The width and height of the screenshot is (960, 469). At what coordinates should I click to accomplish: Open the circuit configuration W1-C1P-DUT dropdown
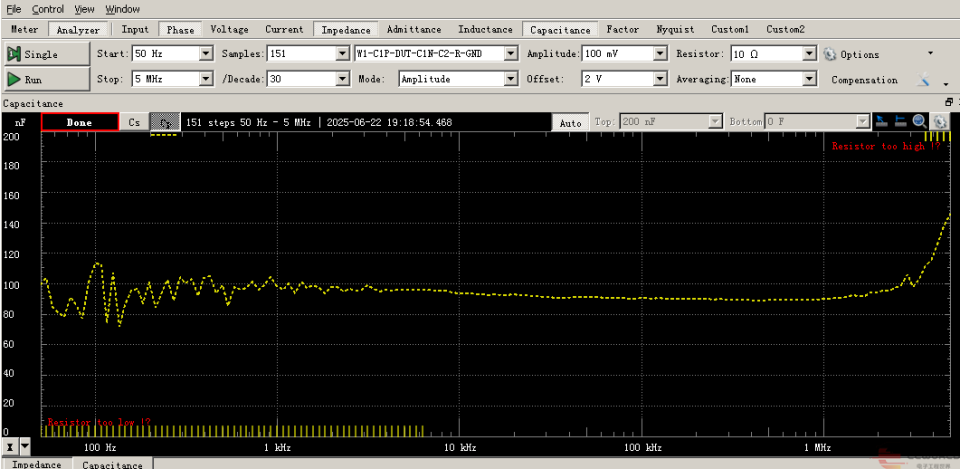click(511, 54)
